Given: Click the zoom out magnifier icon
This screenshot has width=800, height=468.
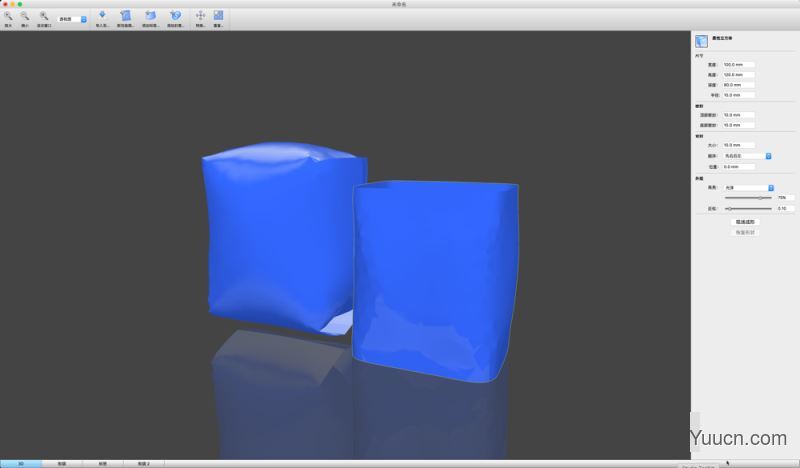Looking at the screenshot, I should pos(24,16).
